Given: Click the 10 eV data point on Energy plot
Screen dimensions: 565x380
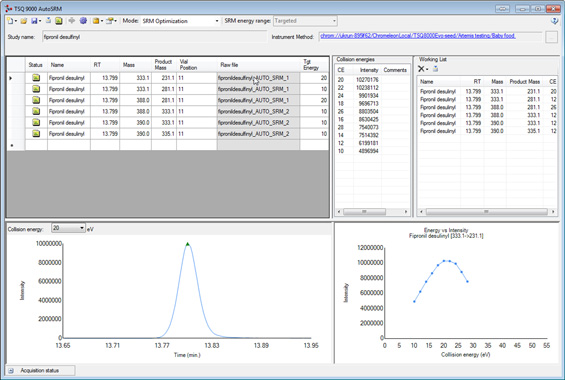Looking at the screenshot, I should (x=414, y=301).
